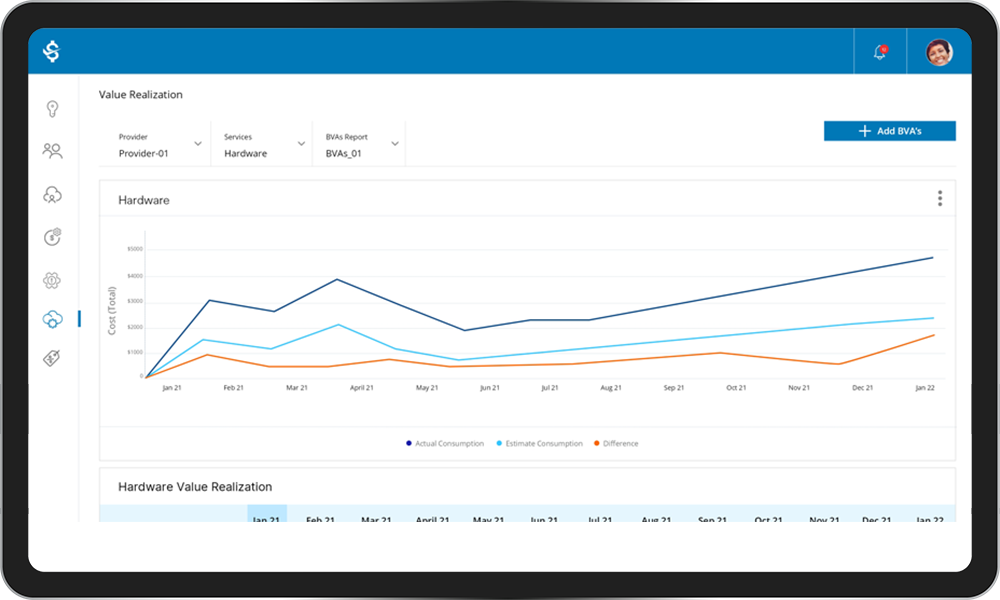Click the $5000 y-axis label
Screen dimensions: 1000x600
[135, 249]
